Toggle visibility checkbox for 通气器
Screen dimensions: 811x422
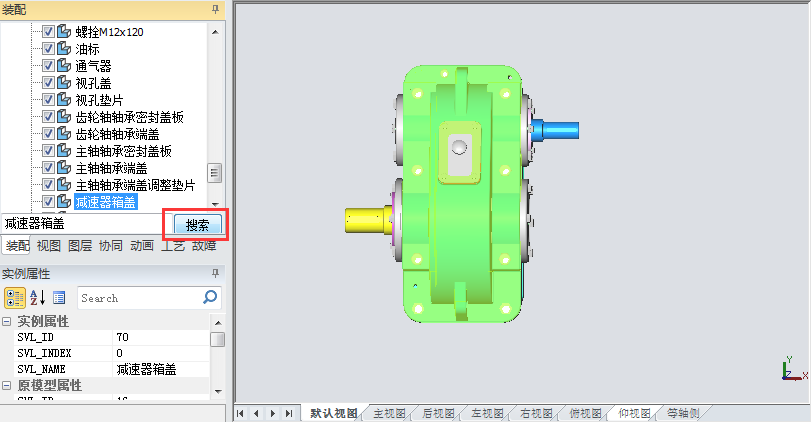coord(47,66)
